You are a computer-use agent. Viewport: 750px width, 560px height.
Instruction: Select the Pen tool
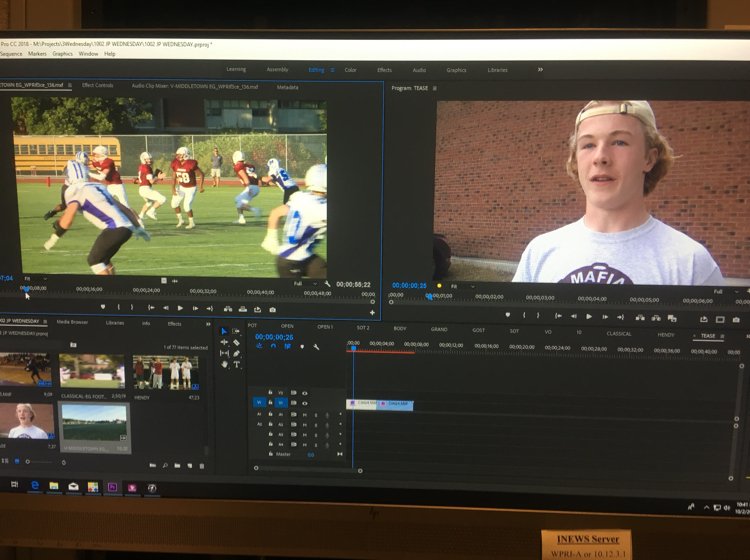tap(236, 353)
